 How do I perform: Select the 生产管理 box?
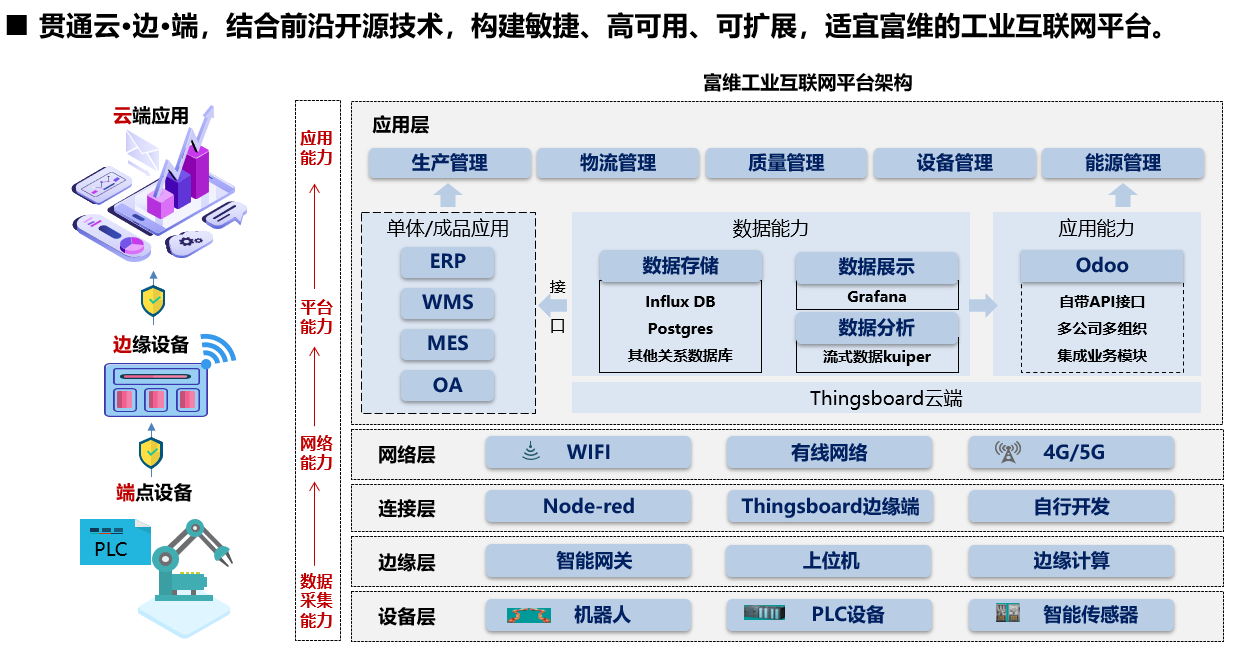point(449,163)
